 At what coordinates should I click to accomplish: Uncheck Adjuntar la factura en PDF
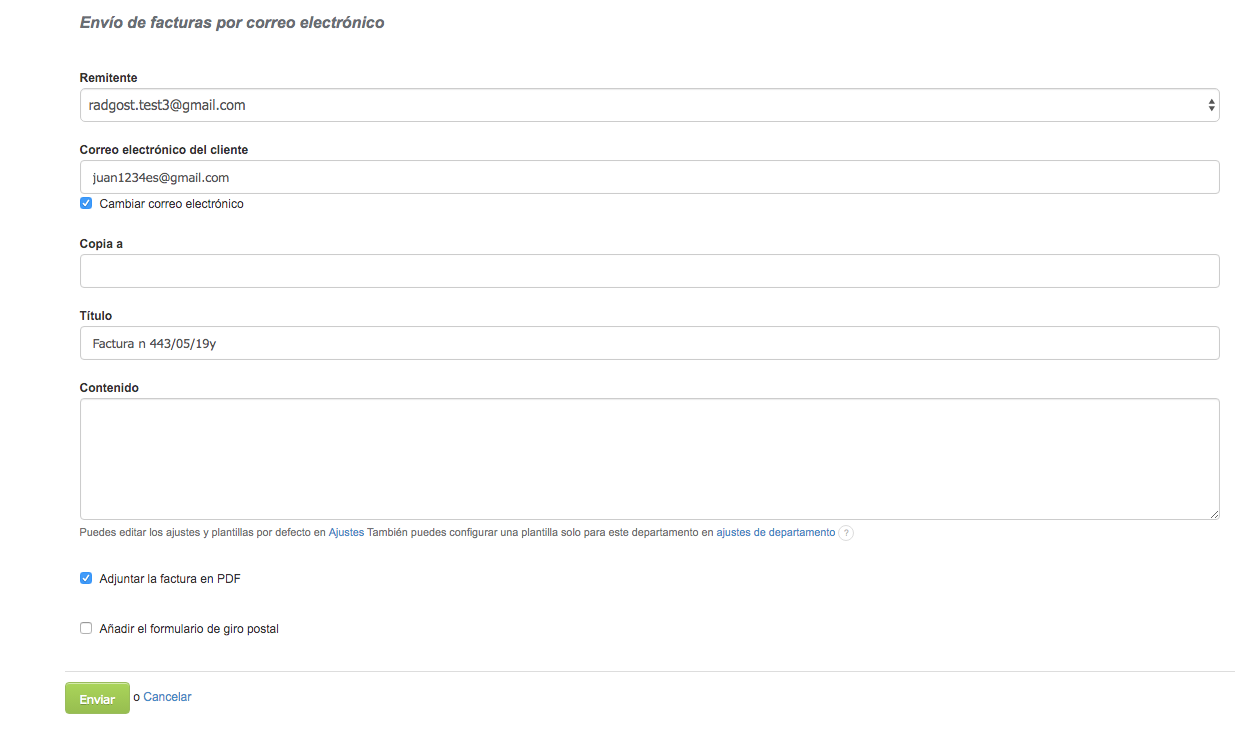point(86,578)
